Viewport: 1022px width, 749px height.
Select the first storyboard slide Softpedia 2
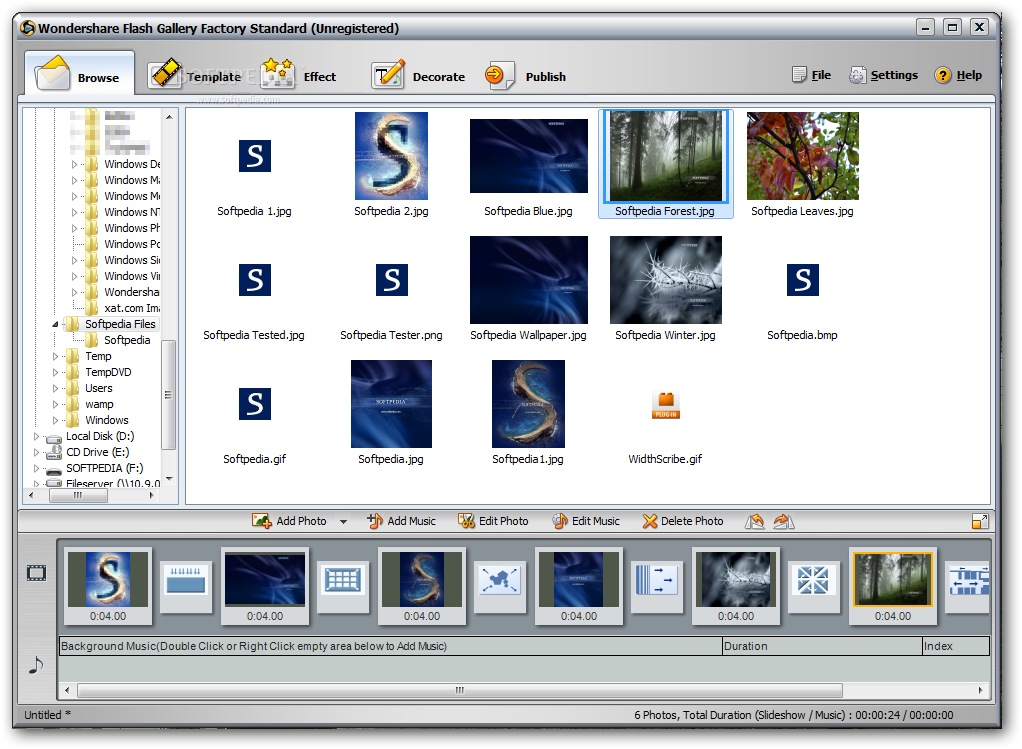108,585
